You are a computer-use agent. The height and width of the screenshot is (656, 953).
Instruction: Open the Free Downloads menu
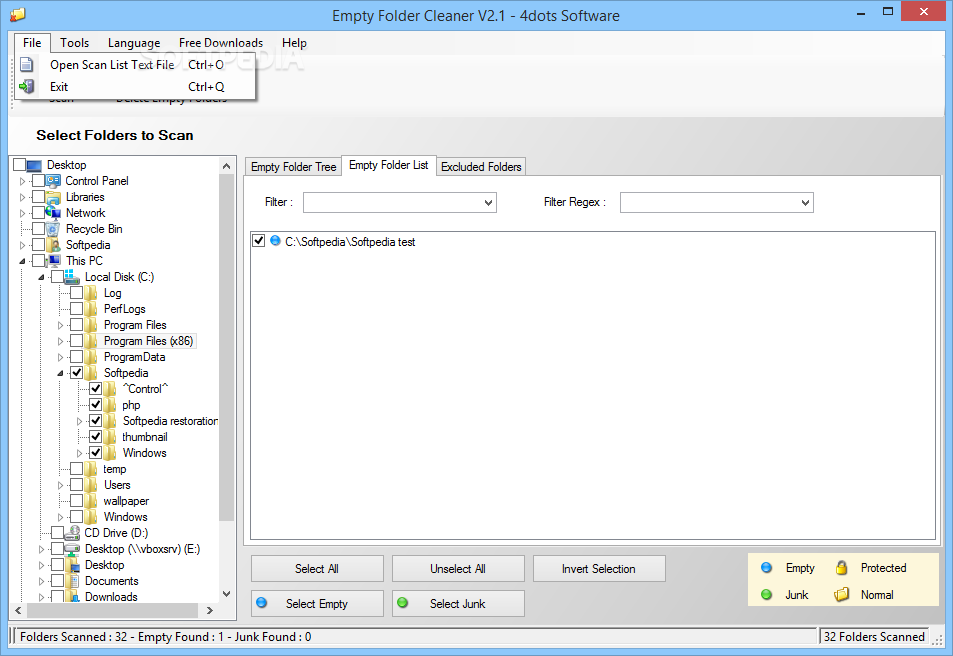pos(221,43)
